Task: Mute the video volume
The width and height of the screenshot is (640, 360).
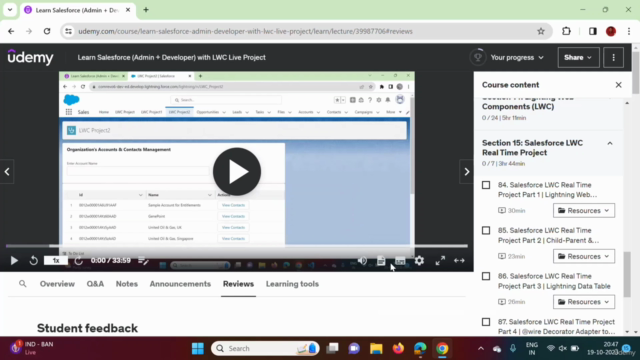Action: (x=362, y=260)
